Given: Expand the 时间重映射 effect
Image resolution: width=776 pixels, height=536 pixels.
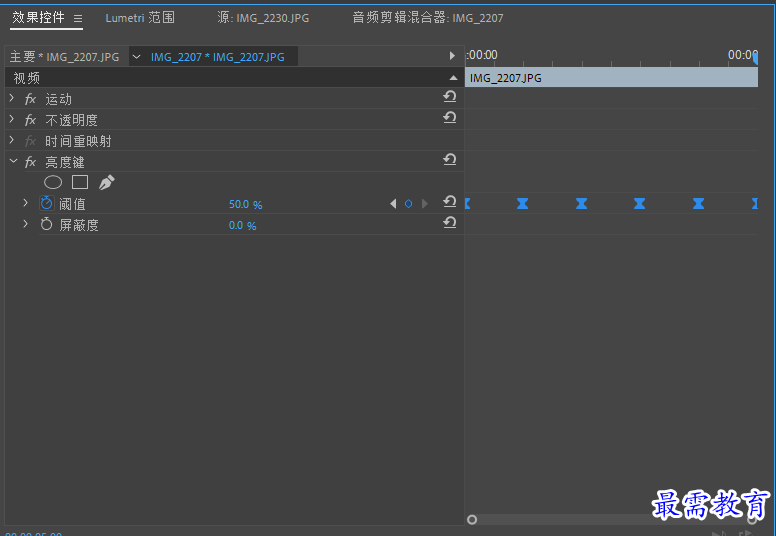Looking at the screenshot, I should pyautogui.click(x=12, y=141).
